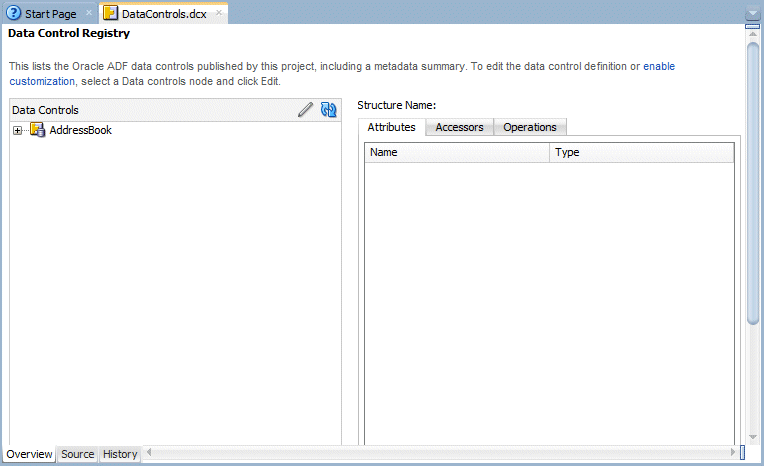Click the Data Controls panel title
Viewport: 764px width, 466px height.
(x=45, y=110)
